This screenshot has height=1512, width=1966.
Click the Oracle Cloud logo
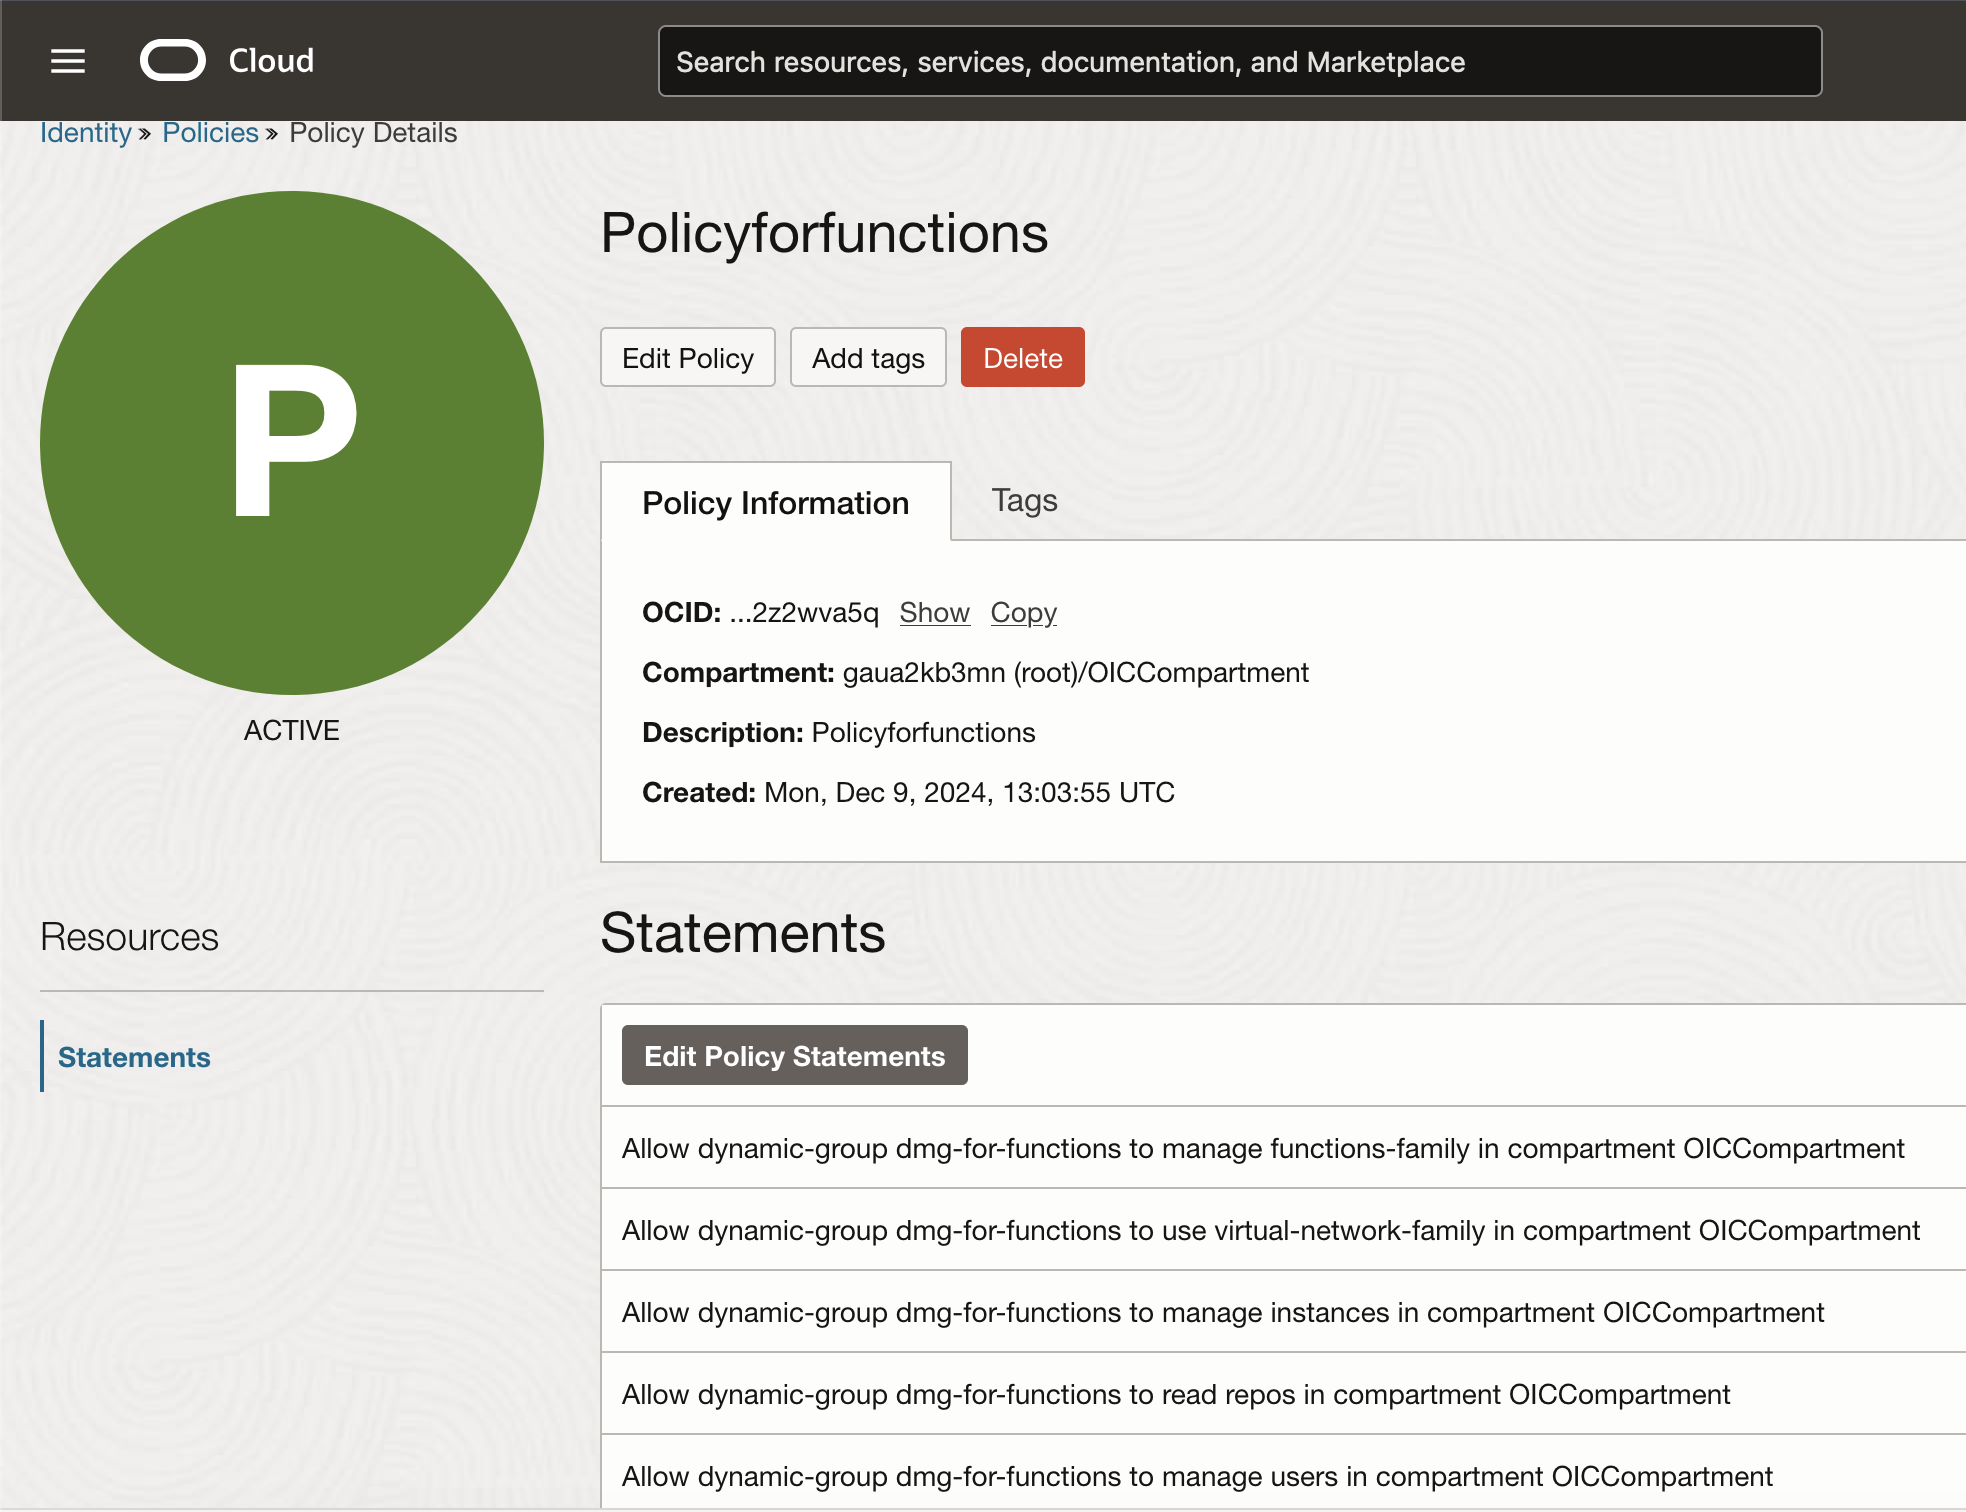coord(227,61)
